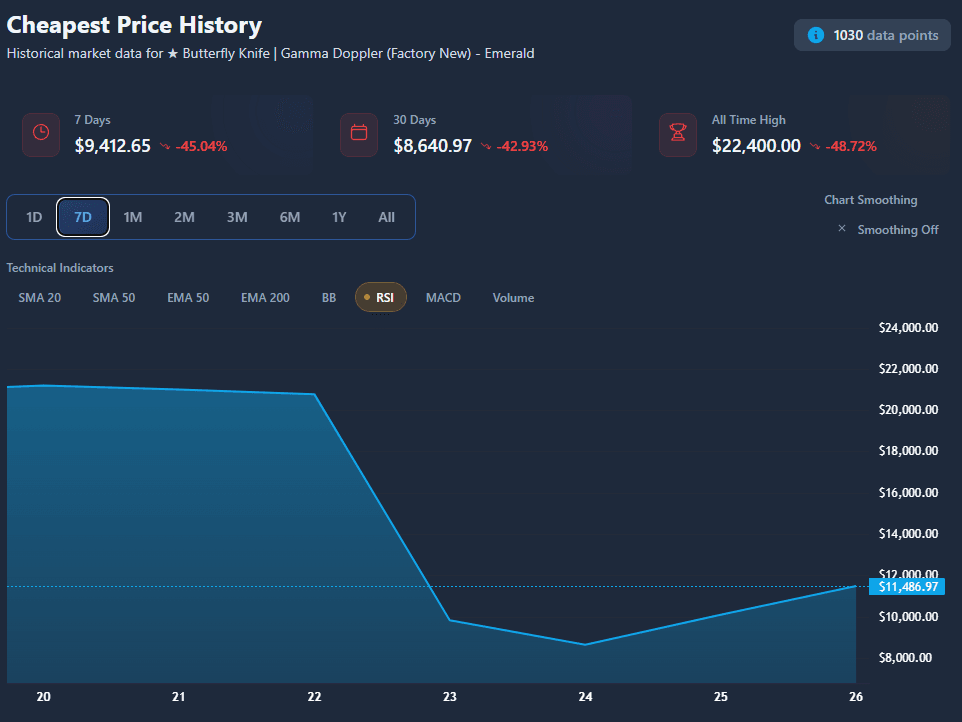962x722 pixels.
Task: Toggle the BB Bollinger Bands indicator
Action: pyautogui.click(x=329, y=297)
